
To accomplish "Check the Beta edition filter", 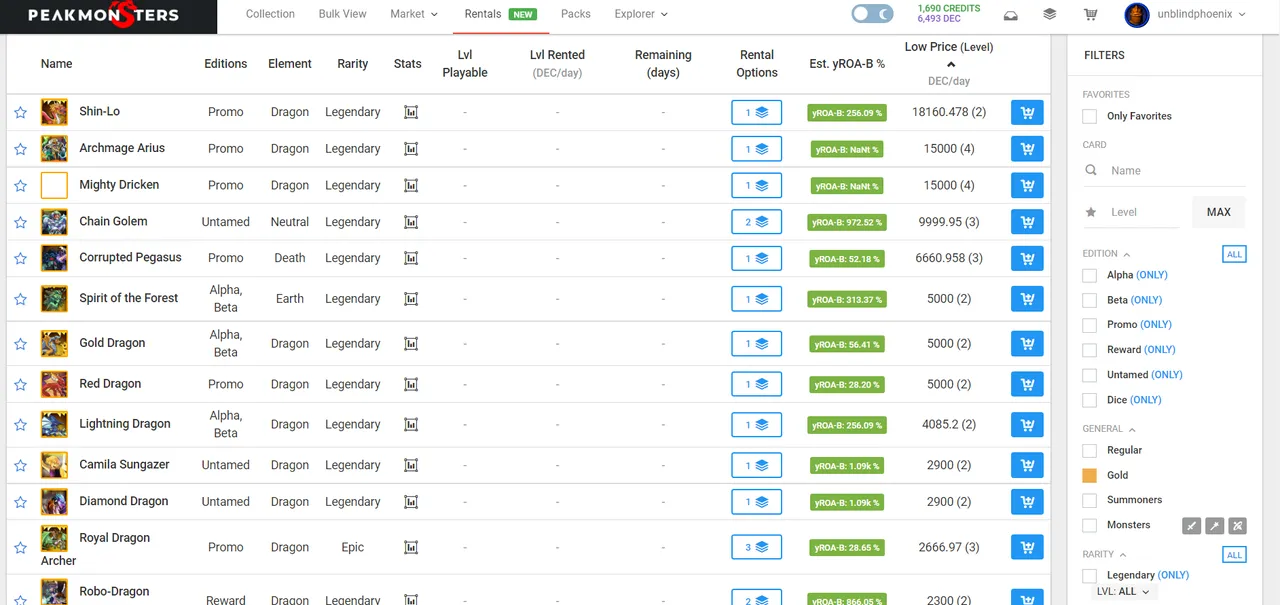I will click(x=1090, y=300).
